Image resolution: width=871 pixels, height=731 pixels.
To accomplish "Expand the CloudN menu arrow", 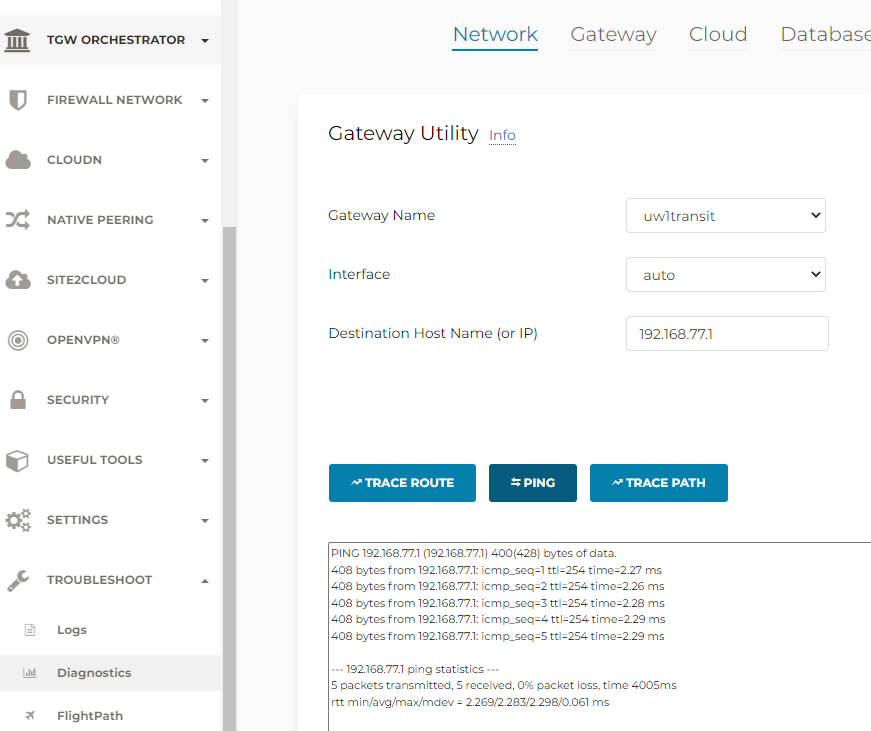I will click(205, 161).
